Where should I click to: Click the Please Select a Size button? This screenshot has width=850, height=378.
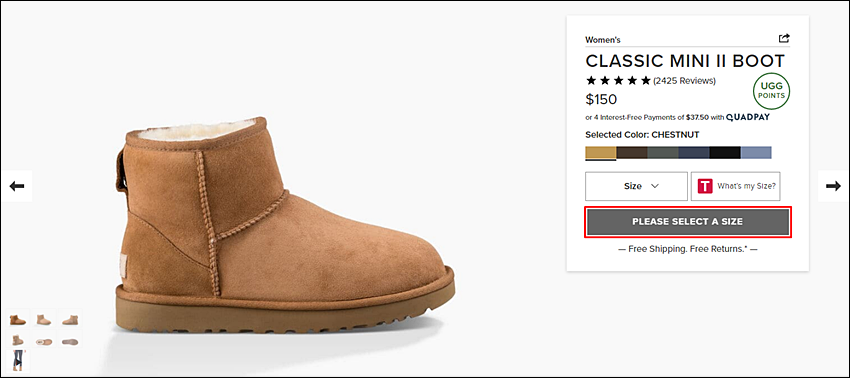tap(687, 222)
